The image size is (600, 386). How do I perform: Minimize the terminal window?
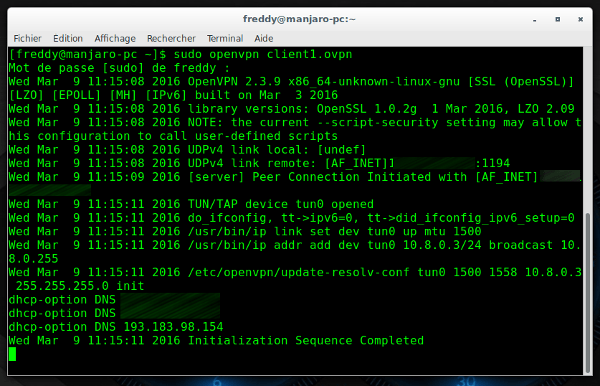pyautogui.click(x=535, y=20)
